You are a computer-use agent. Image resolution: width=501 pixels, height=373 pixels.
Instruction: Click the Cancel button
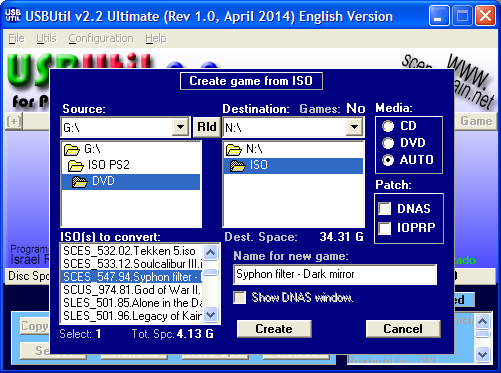[x=403, y=329]
